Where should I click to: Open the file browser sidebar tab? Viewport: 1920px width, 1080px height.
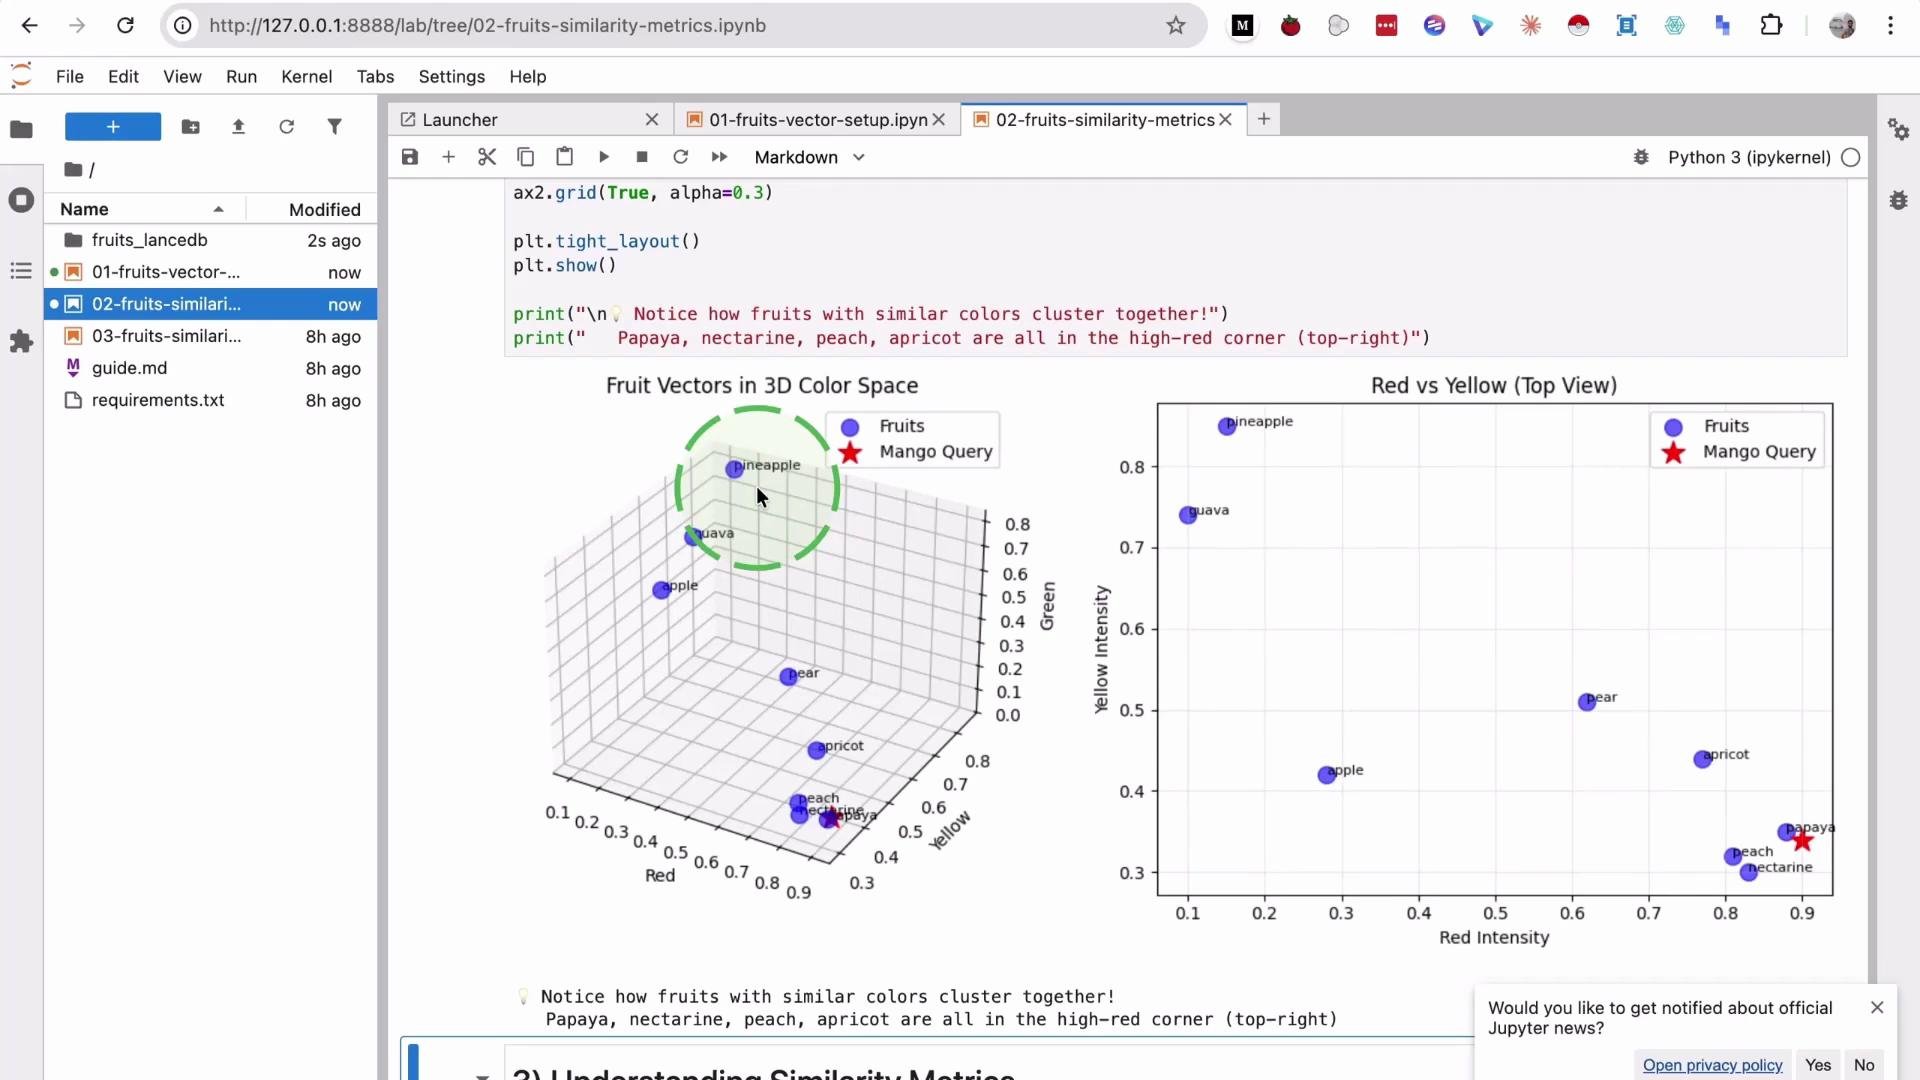tap(21, 129)
